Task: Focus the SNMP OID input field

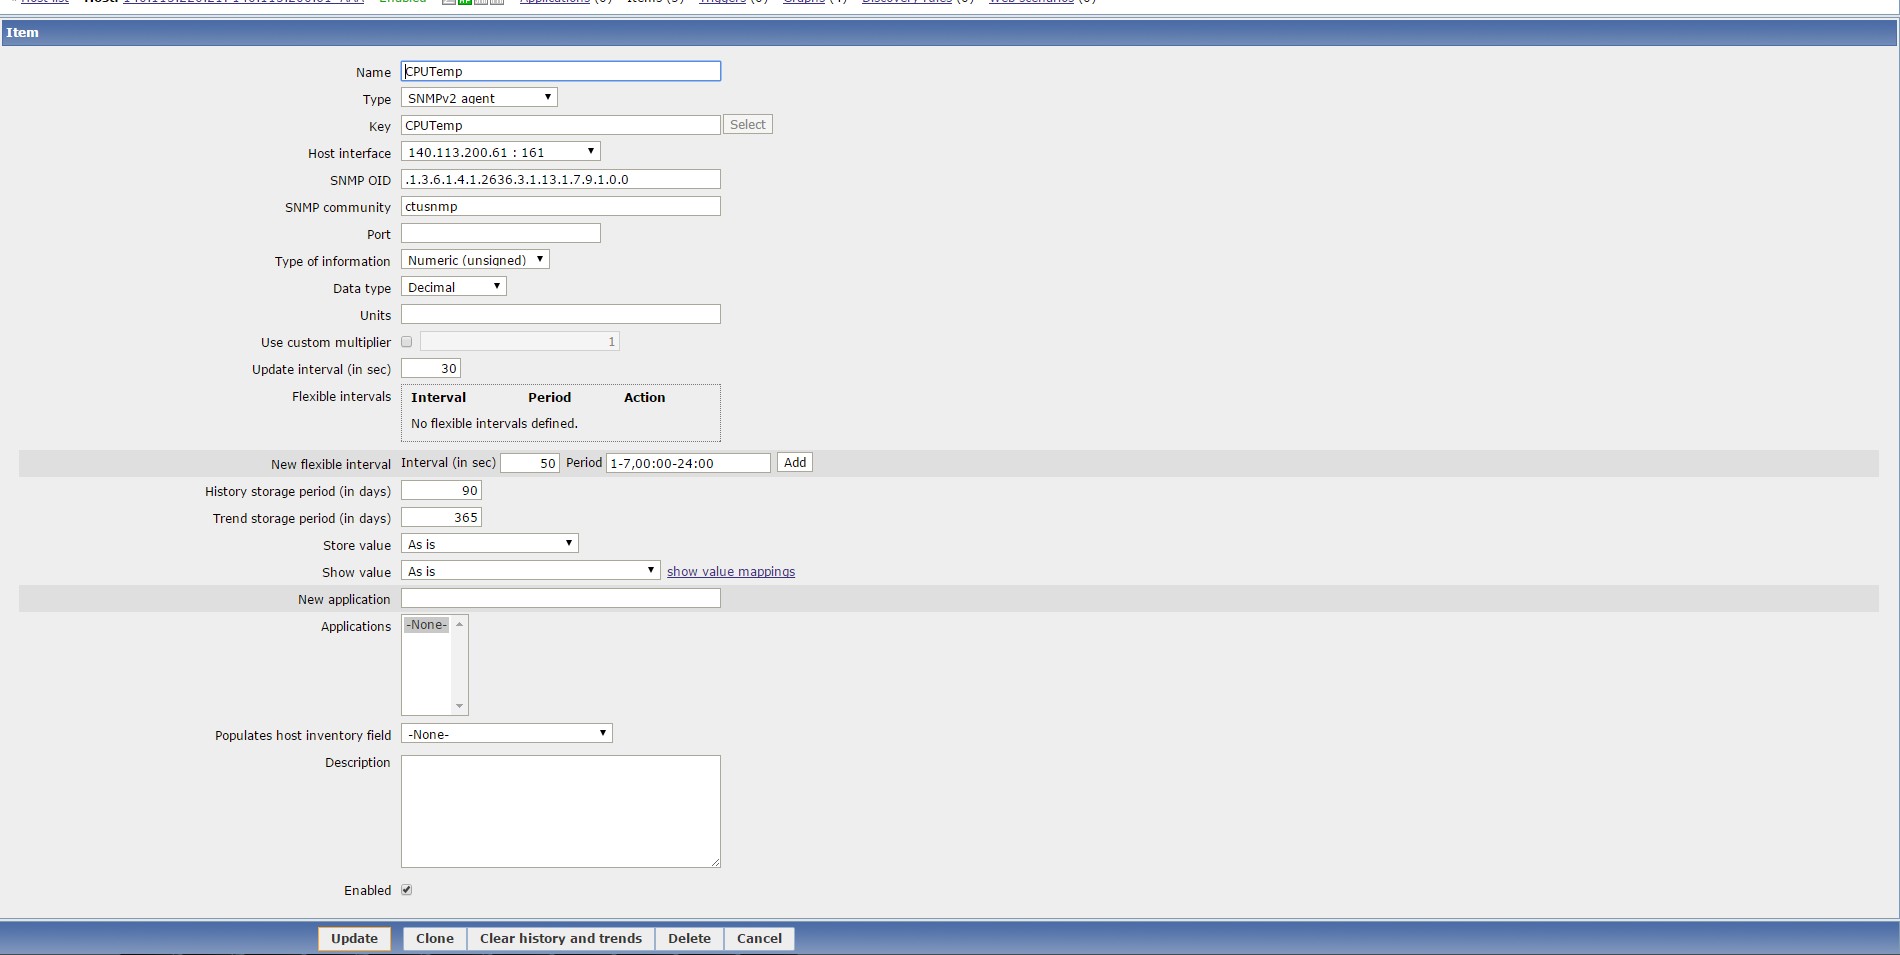Action: [560, 179]
